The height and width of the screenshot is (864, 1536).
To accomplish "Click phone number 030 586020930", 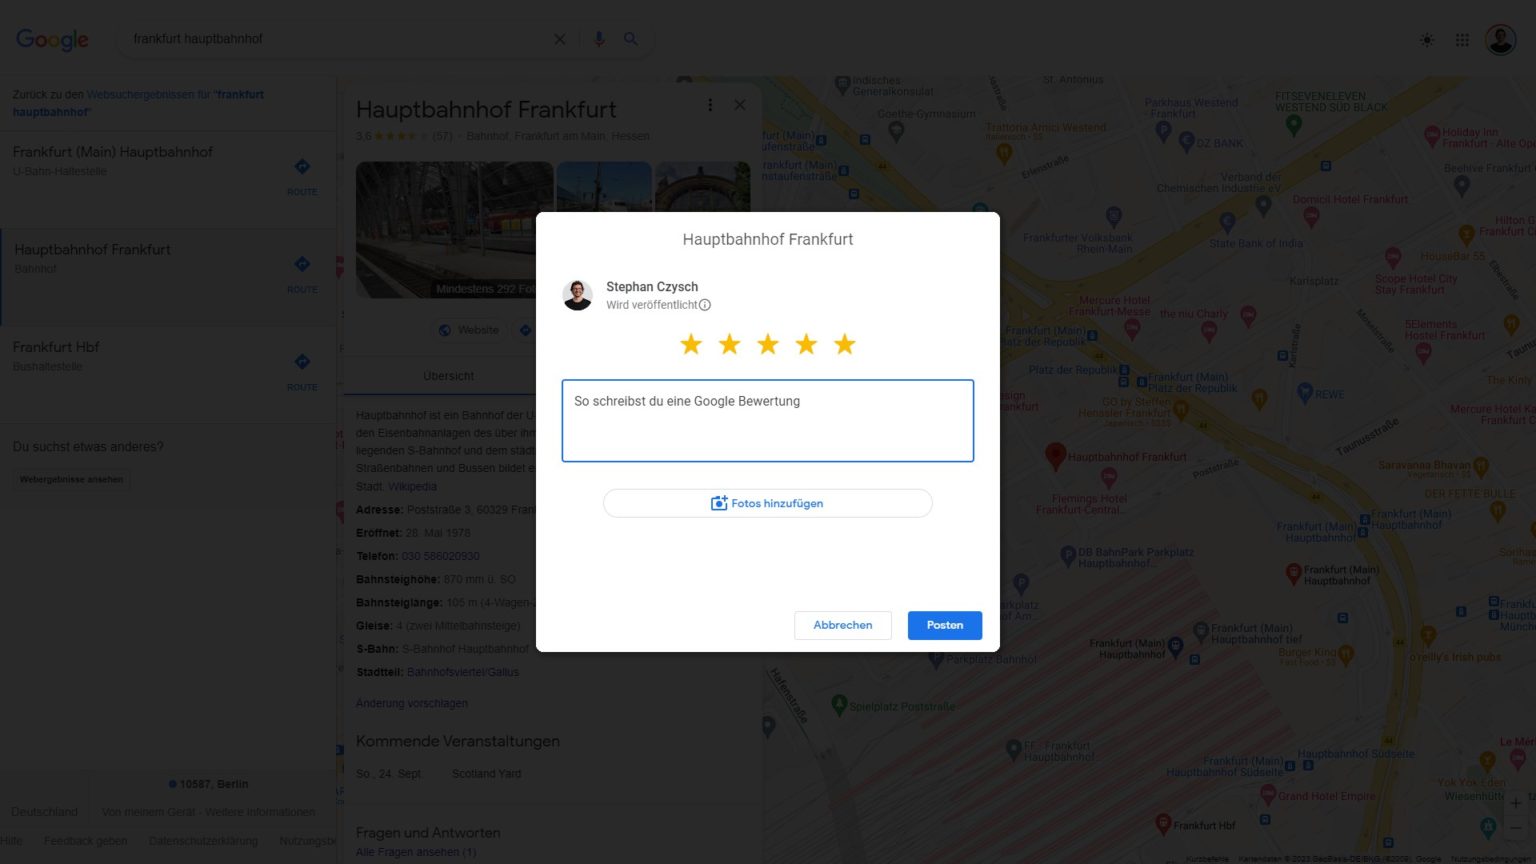I will click(x=440, y=556).
